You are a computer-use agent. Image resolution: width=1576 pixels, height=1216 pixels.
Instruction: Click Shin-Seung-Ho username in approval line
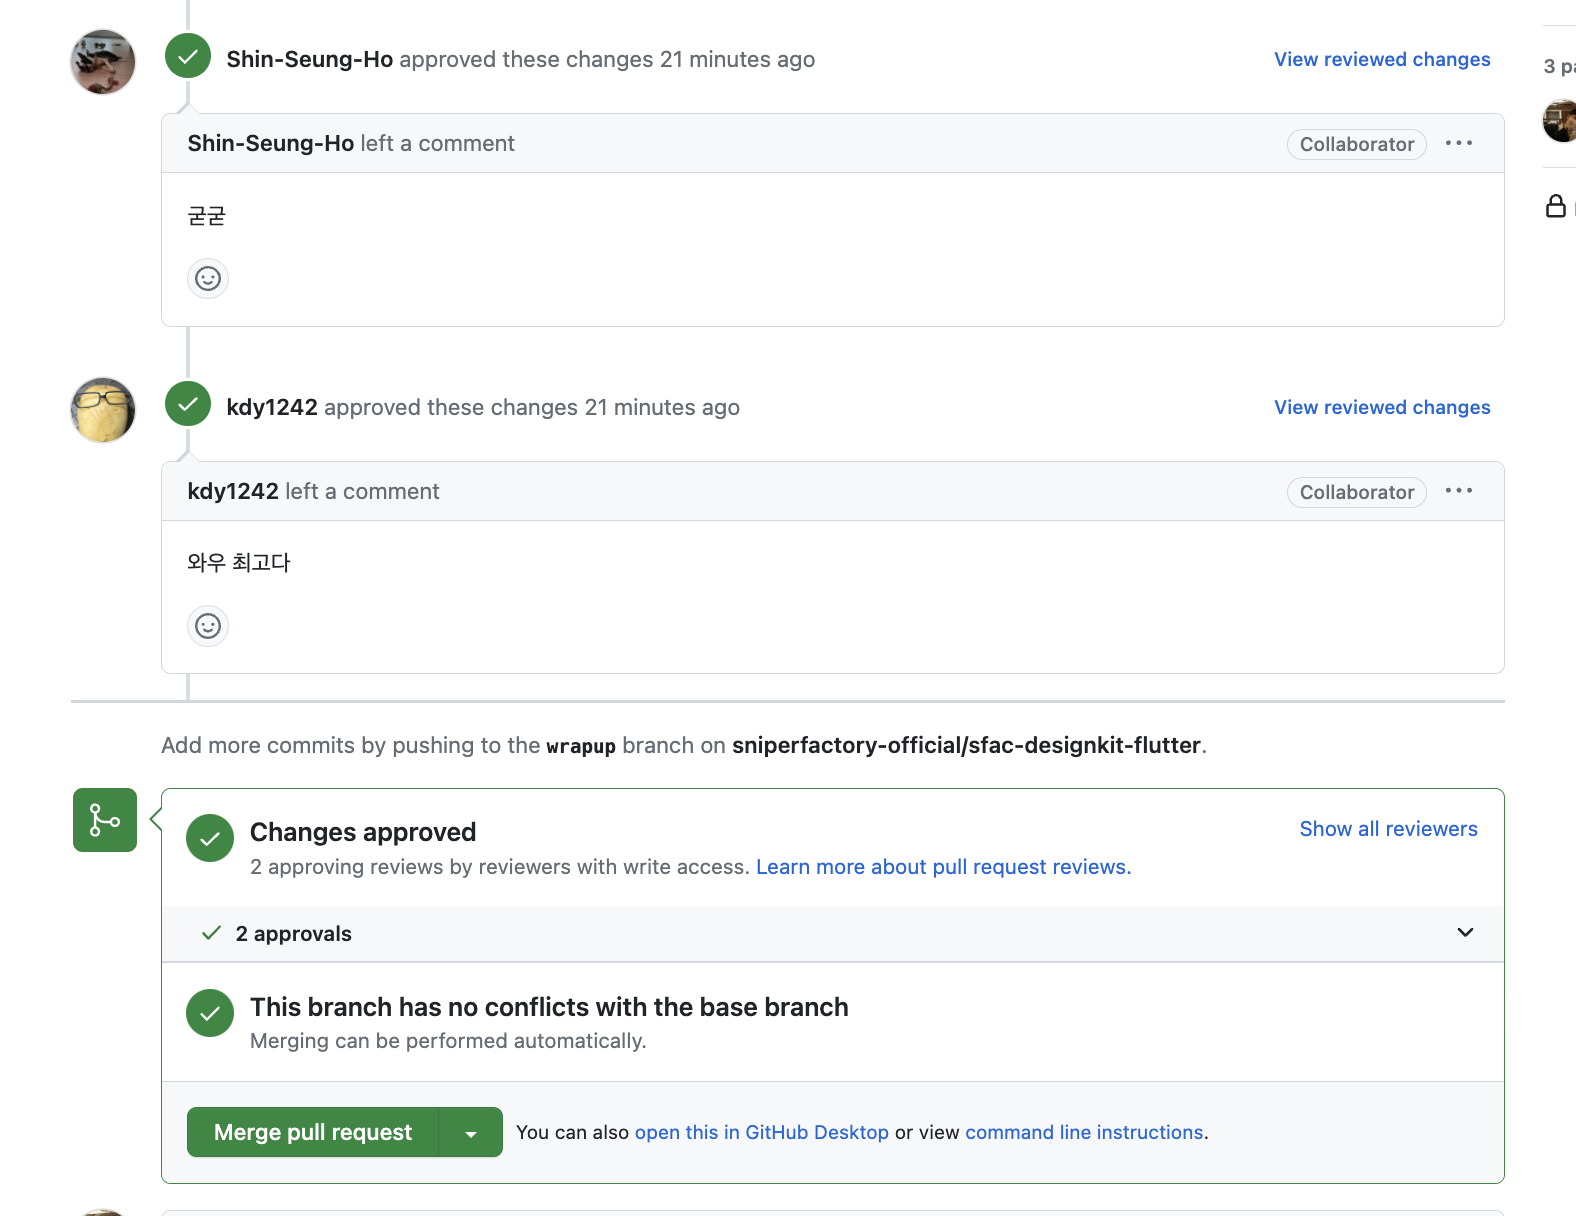310,59
